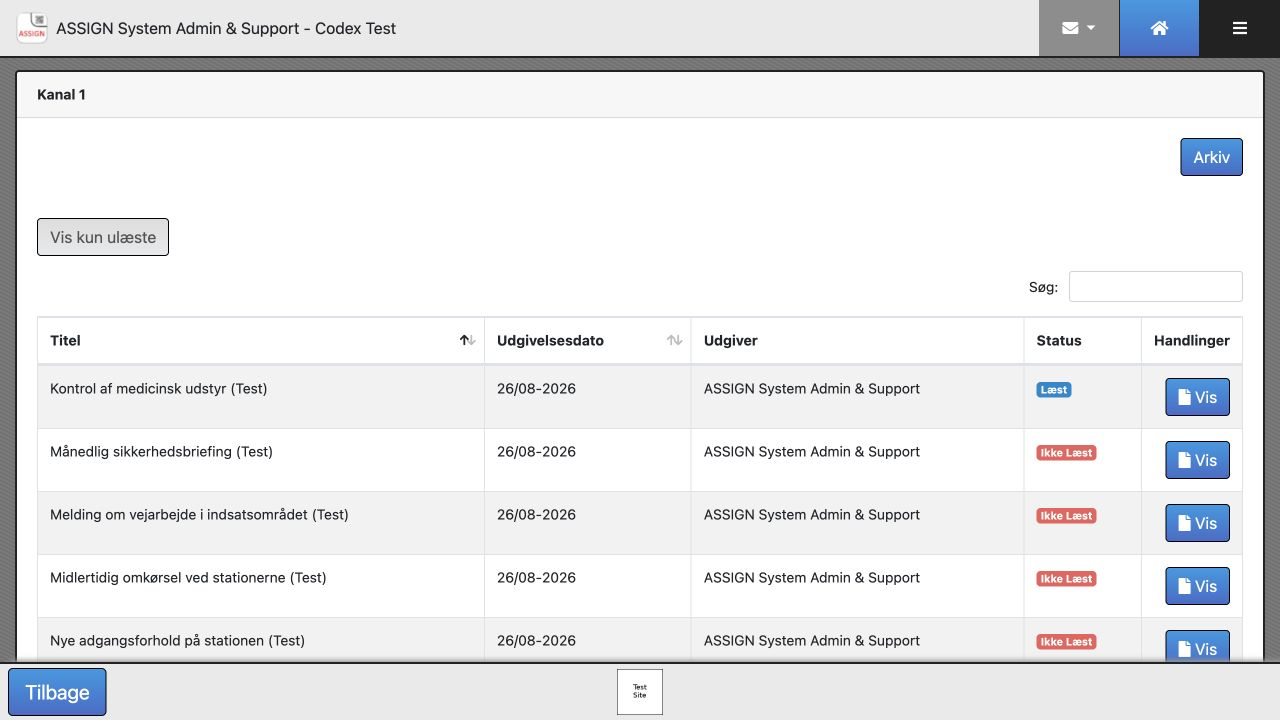Screen dimensions: 1280x720
Task: Sort table by Titel column
Action: (x=261, y=340)
